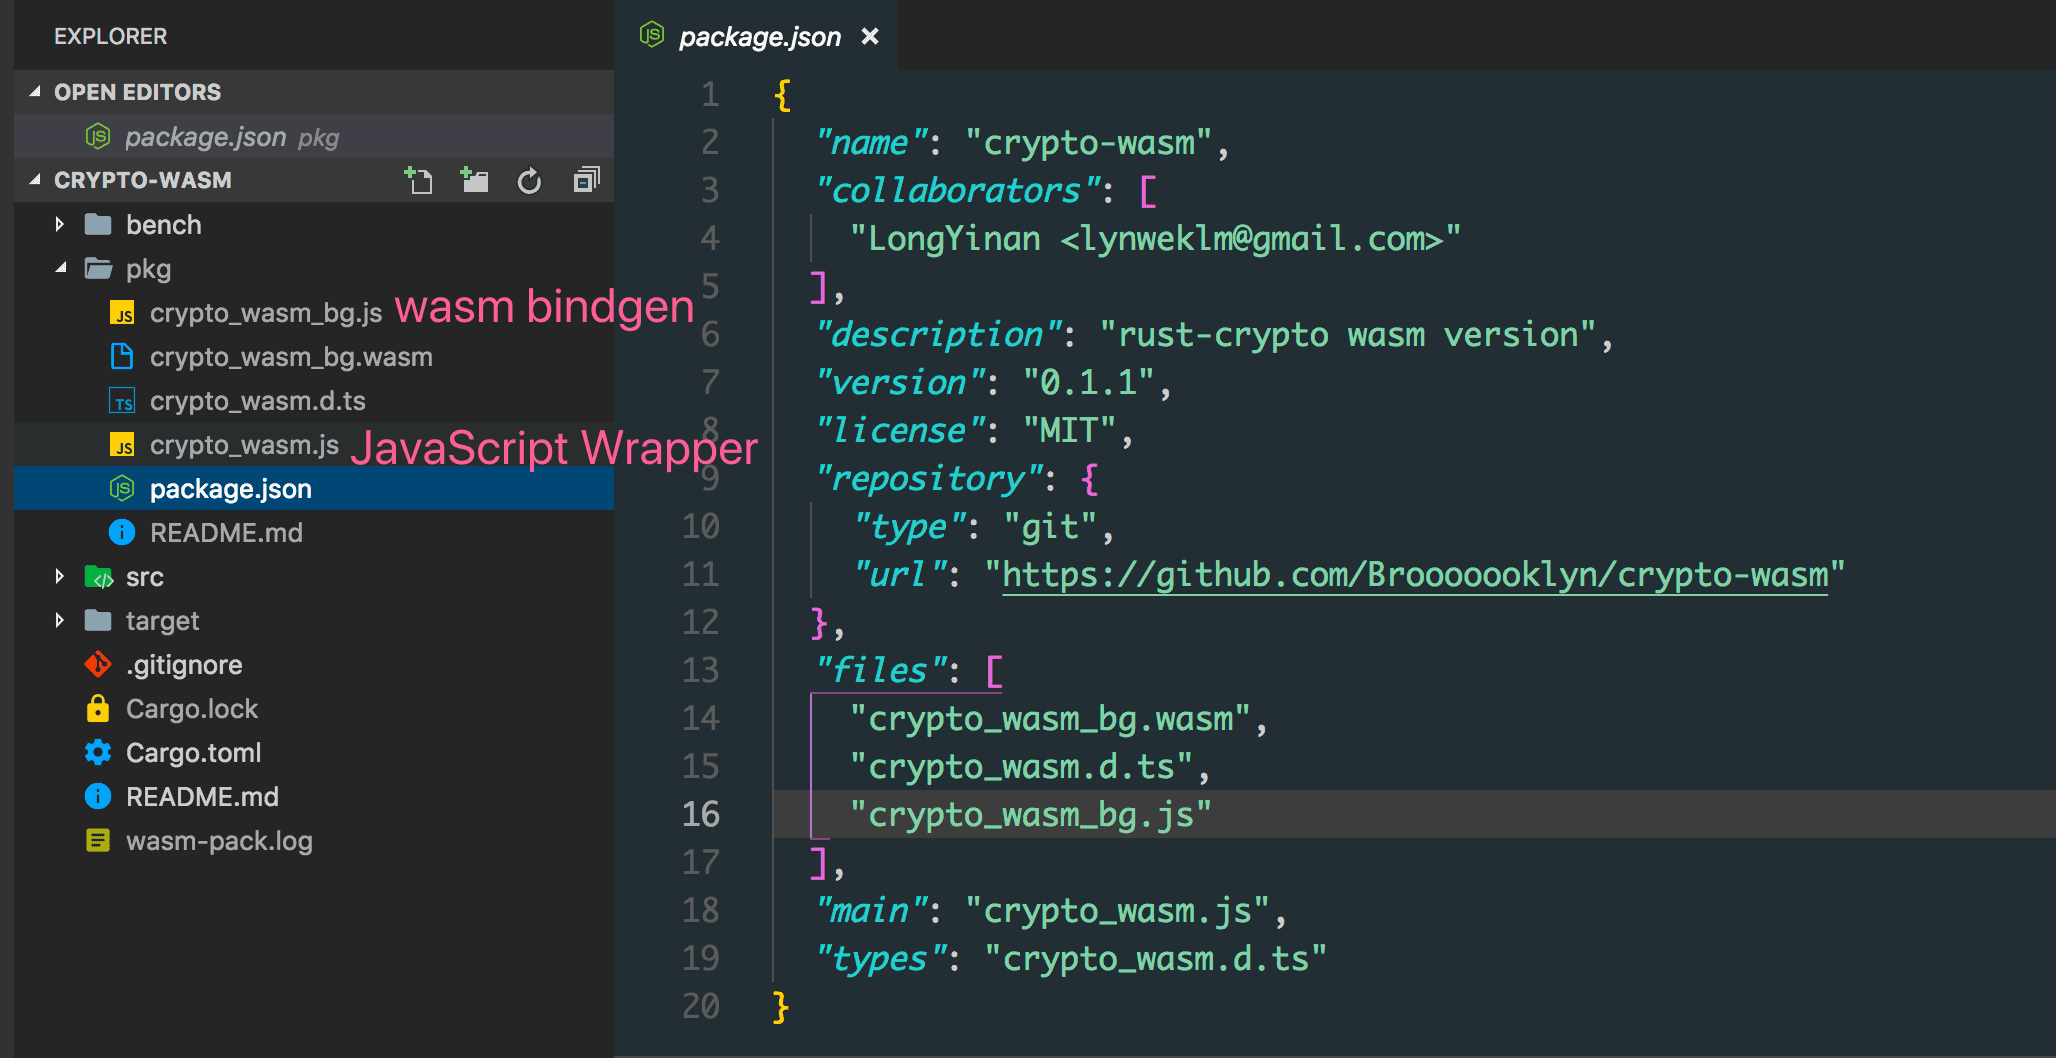Expand the target folder
Image resolution: width=2056 pixels, height=1058 pixels.
[60, 621]
